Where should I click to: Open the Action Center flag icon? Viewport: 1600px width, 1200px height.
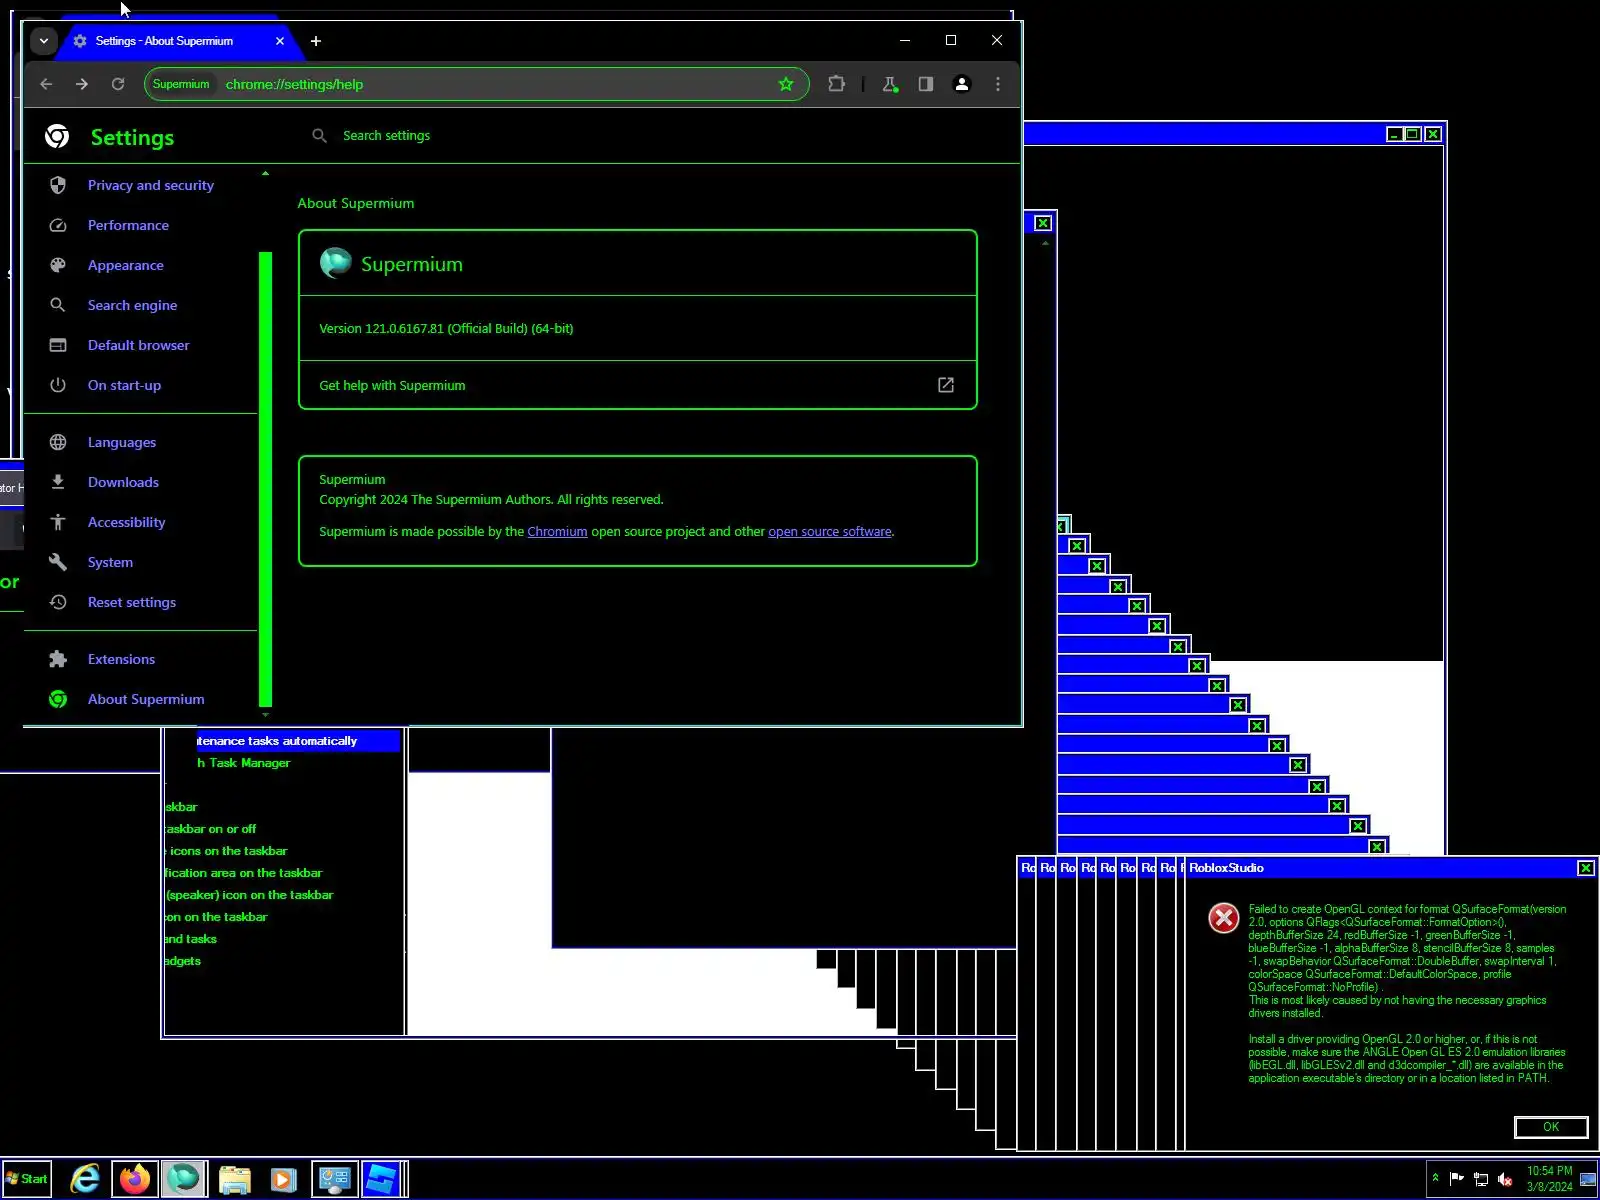coord(1457,1179)
